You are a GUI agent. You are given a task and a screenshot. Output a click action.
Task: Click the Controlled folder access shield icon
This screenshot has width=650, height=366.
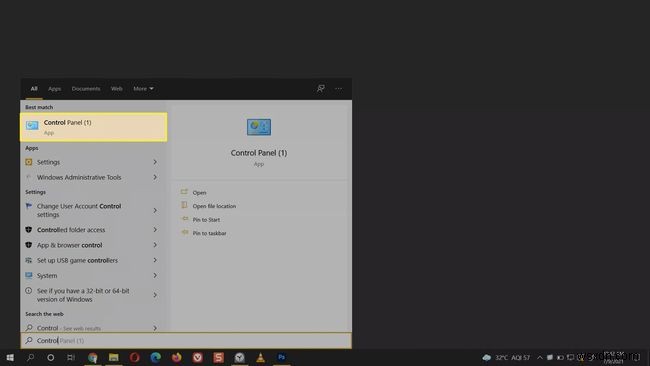click(29, 230)
